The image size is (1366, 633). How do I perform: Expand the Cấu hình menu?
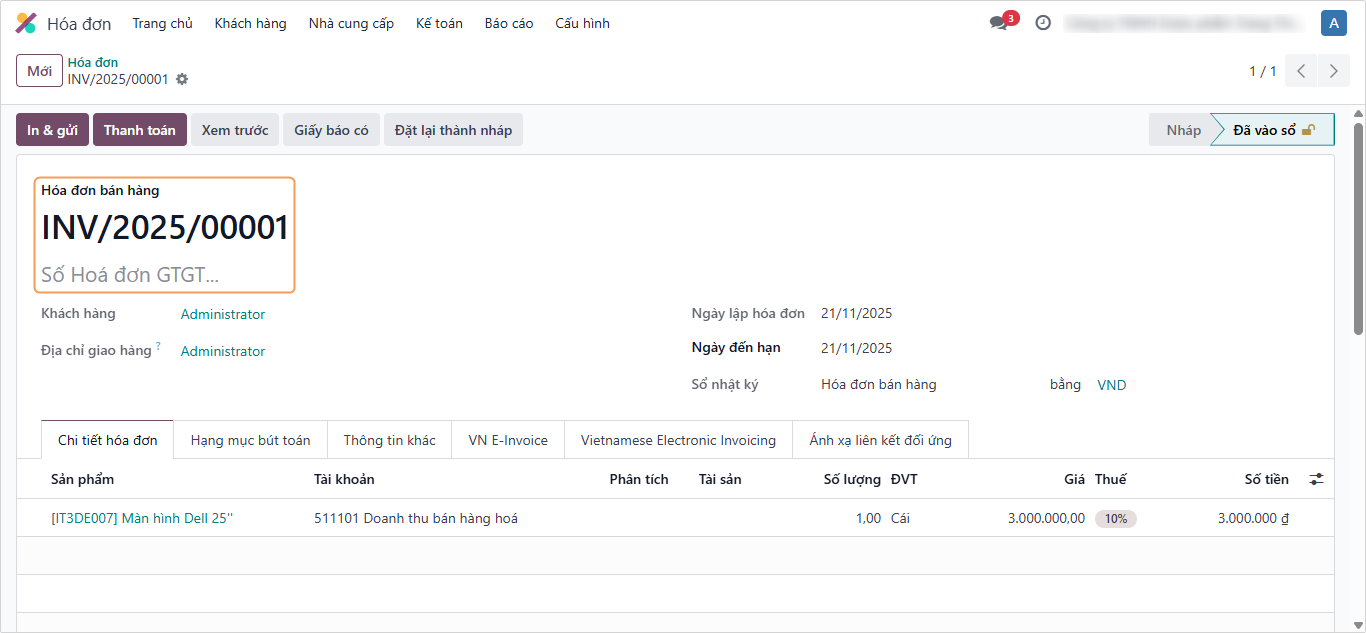[582, 23]
